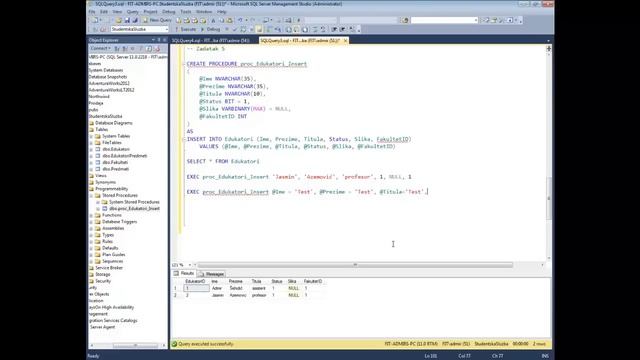
Task: Open the Tools menu
Action: [185, 12]
